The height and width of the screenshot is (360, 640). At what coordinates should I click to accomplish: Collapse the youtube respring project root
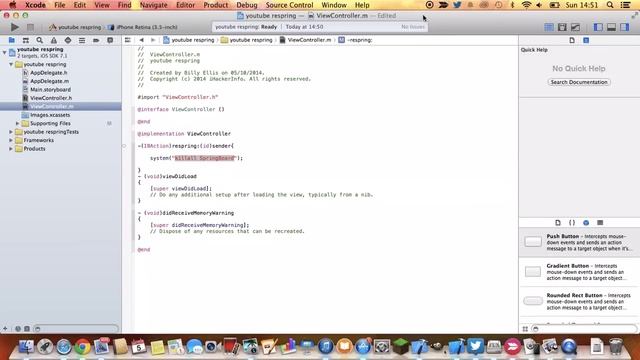pos(4,52)
